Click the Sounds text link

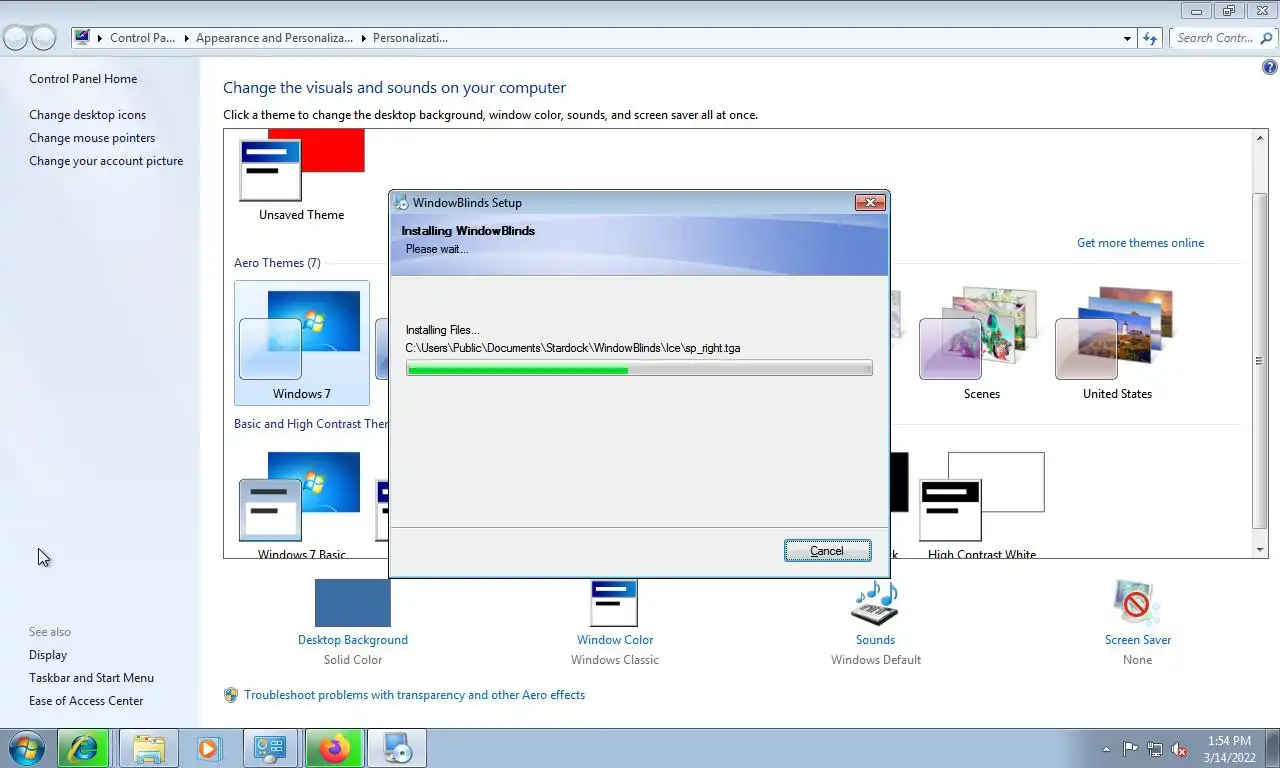click(875, 640)
